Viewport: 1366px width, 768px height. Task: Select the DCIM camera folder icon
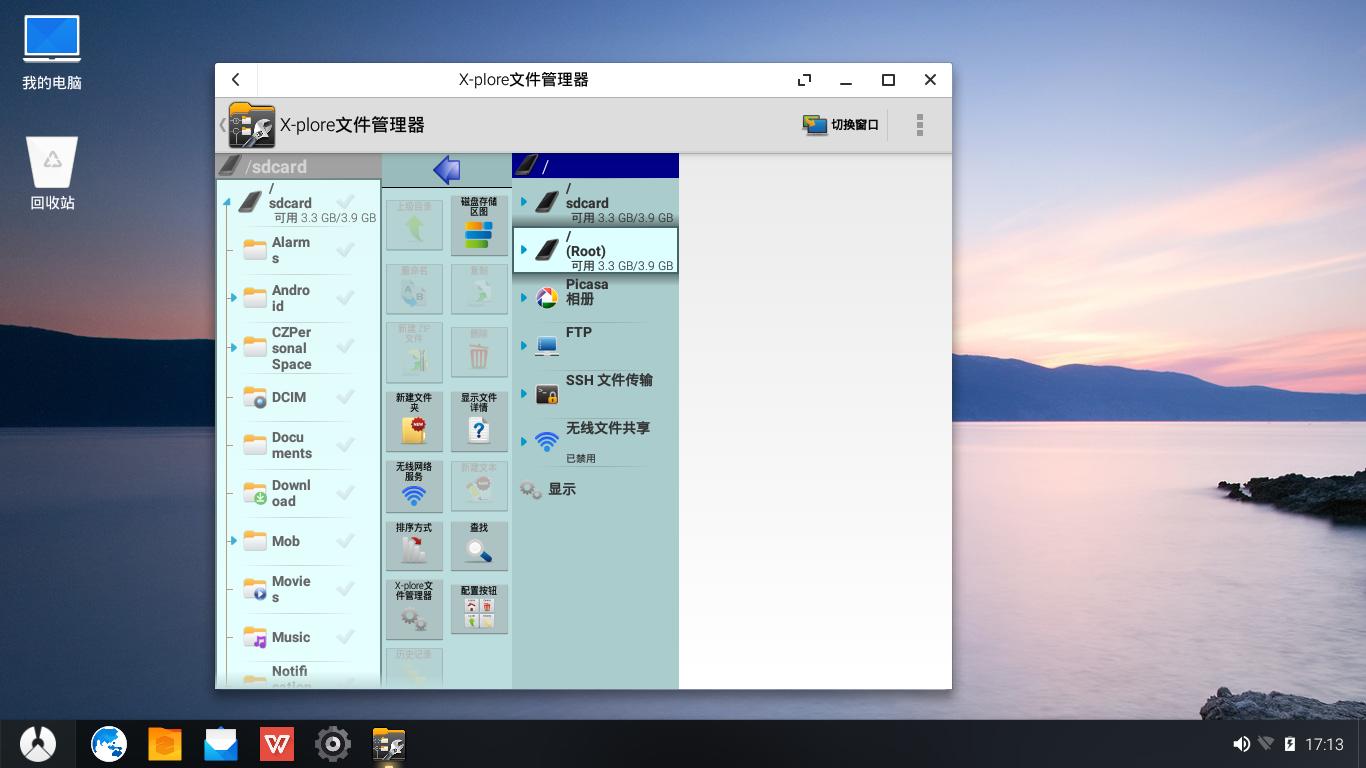(255, 397)
